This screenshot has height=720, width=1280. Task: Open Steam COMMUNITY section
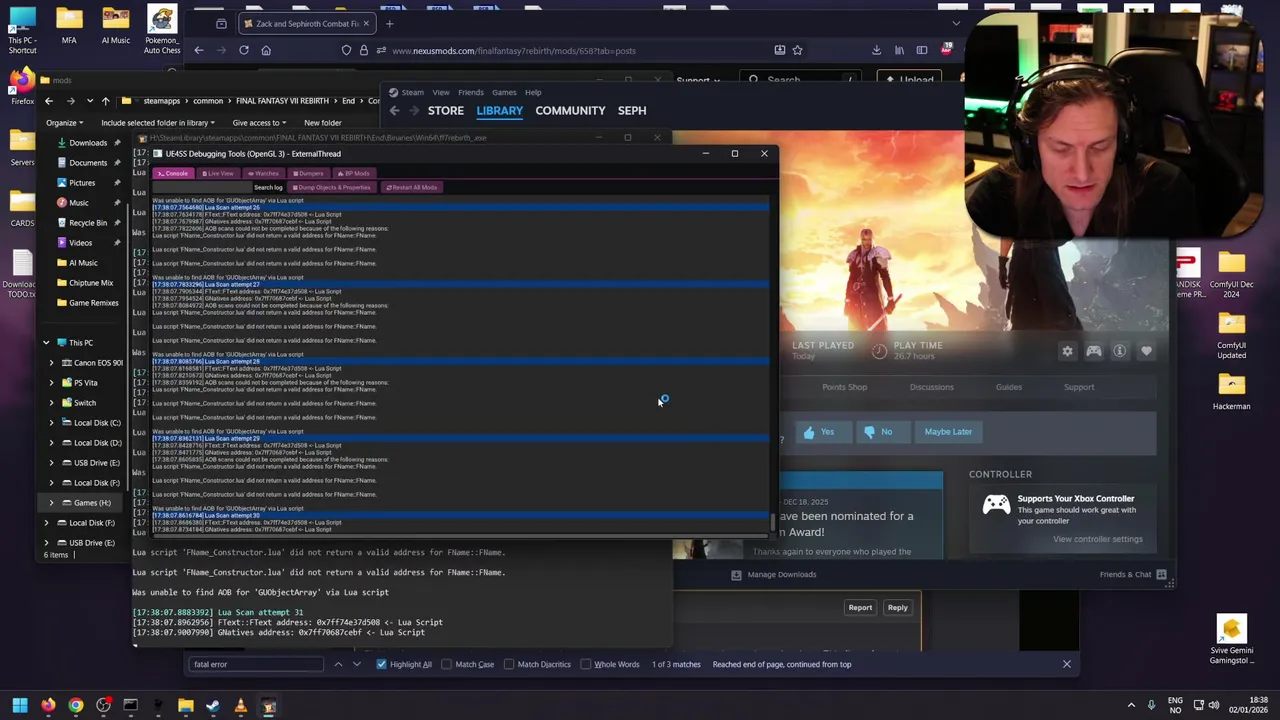pyautogui.click(x=570, y=111)
